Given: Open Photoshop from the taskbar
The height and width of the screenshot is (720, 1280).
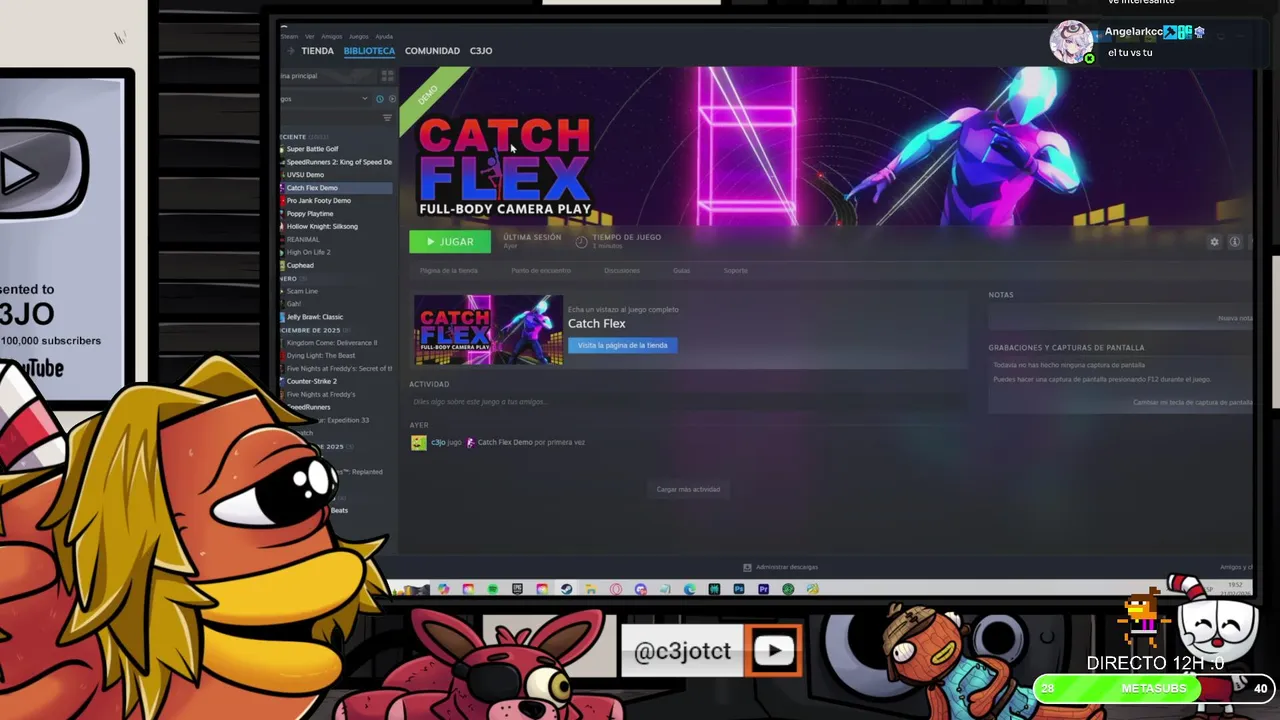Looking at the screenshot, I should click(x=739, y=589).
